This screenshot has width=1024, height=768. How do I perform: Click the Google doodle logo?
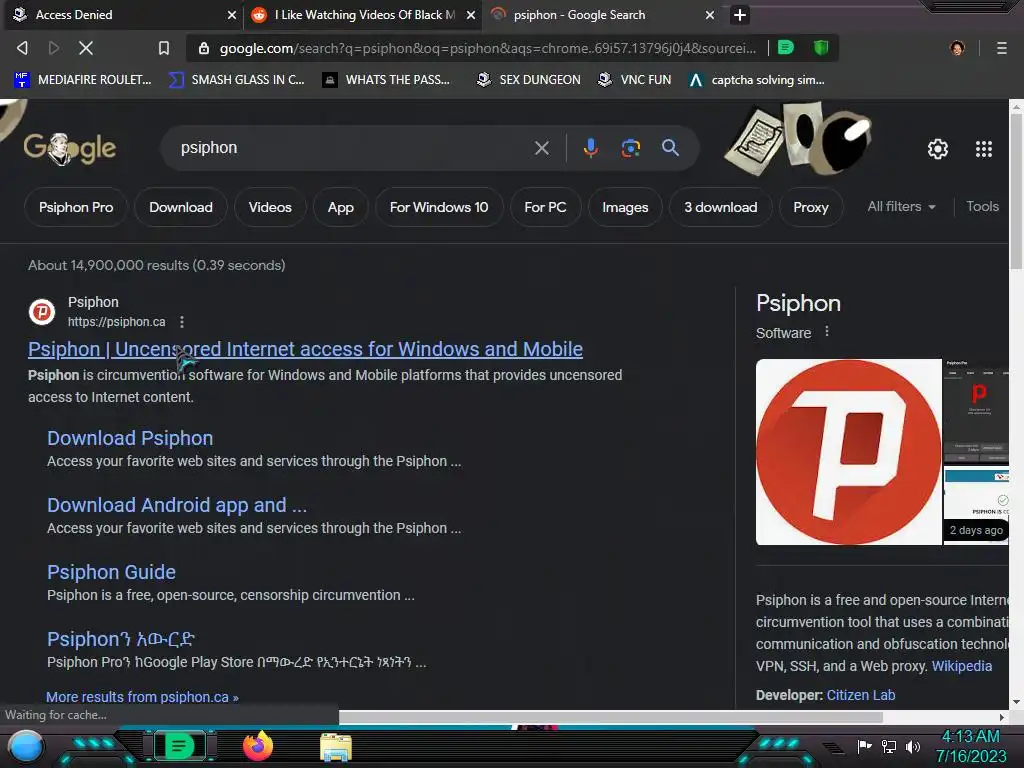[x=70, y=149]
